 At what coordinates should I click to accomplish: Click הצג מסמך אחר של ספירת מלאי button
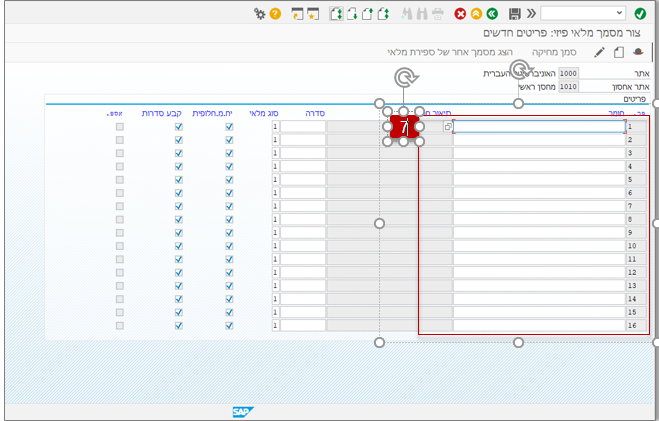[x=450, y=52]
